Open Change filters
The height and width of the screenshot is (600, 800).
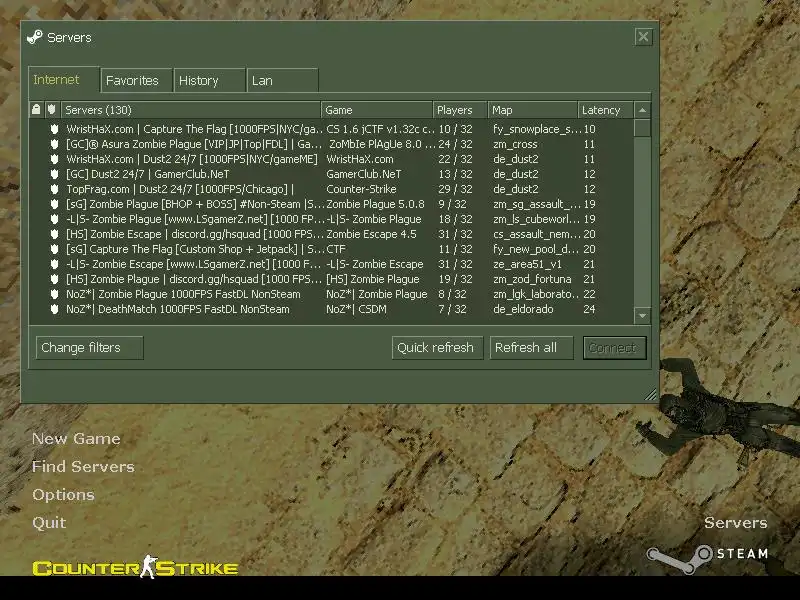(89, 347)
